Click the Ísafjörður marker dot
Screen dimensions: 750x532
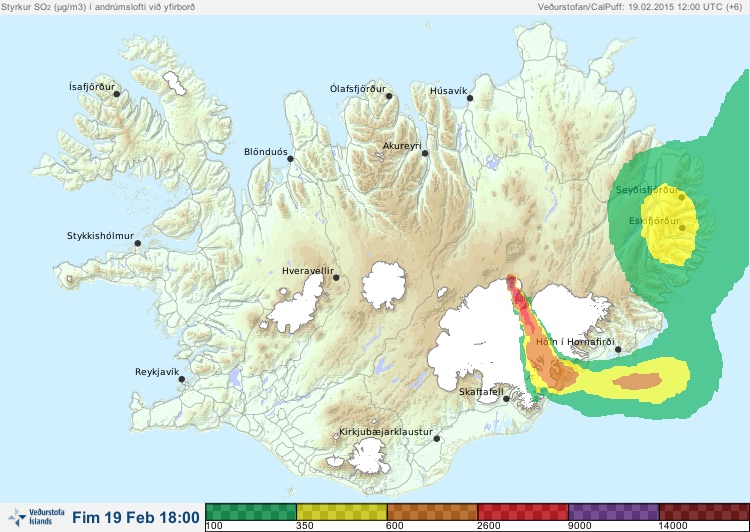[116, 94]
